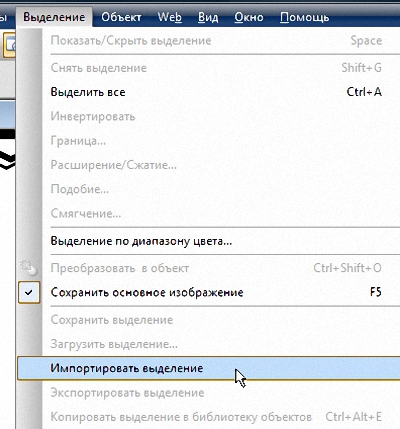Toggle Сохранить основное изображение checkmark

click(29, 292)
